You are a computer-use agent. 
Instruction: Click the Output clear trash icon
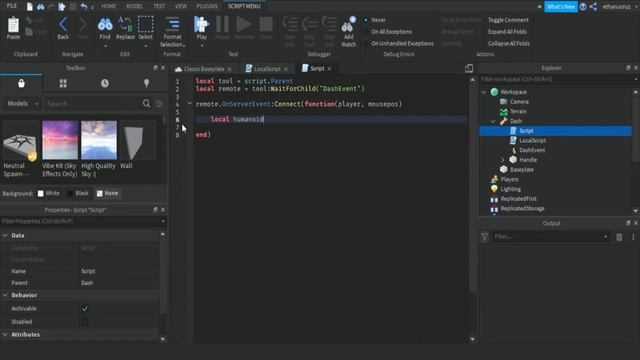coord(619,237)
